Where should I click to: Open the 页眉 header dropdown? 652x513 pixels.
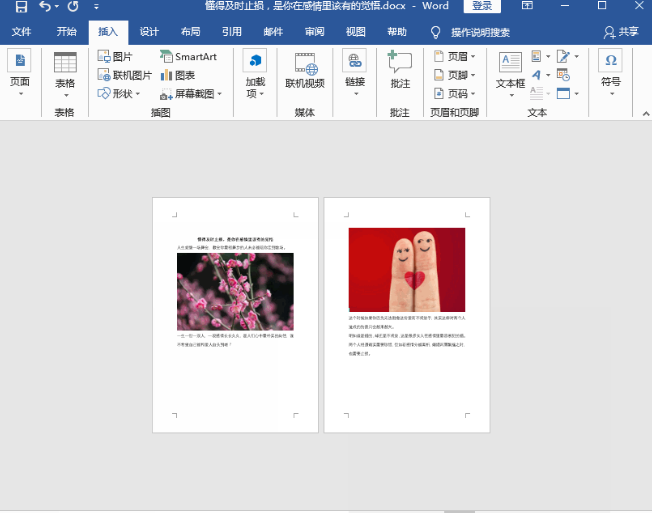click(454, 57)
